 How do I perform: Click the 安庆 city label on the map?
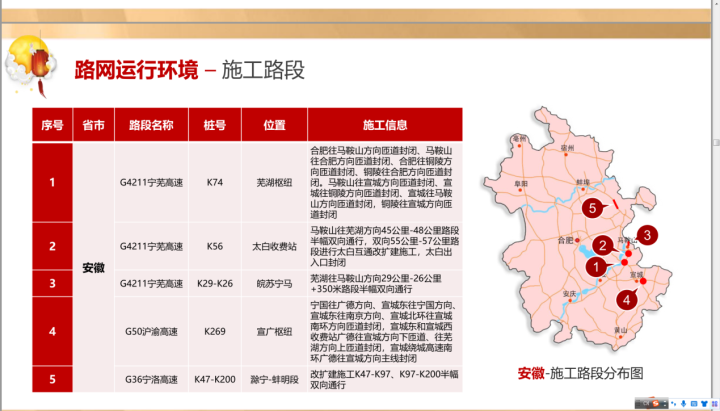569,293
